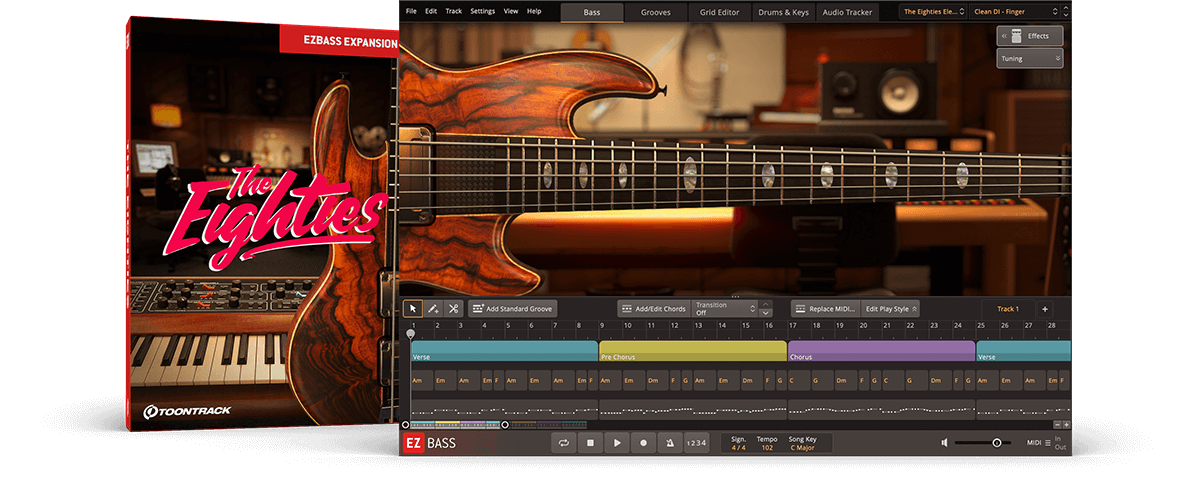Select the first Verse song part

(504, 350)
